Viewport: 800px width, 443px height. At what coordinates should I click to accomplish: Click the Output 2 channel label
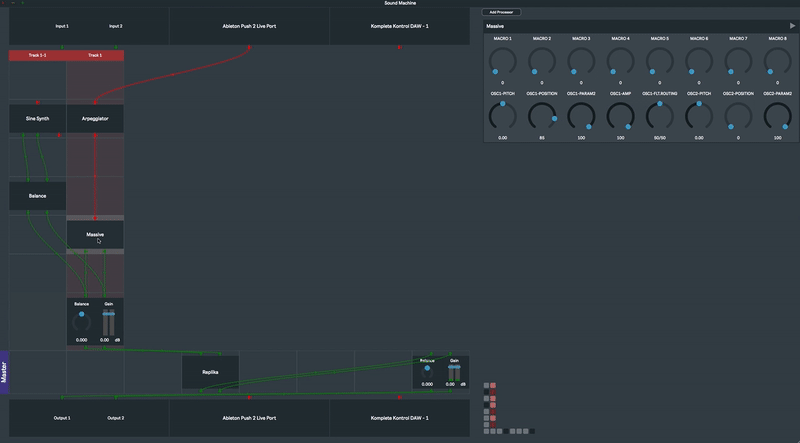tap(116, 418)
